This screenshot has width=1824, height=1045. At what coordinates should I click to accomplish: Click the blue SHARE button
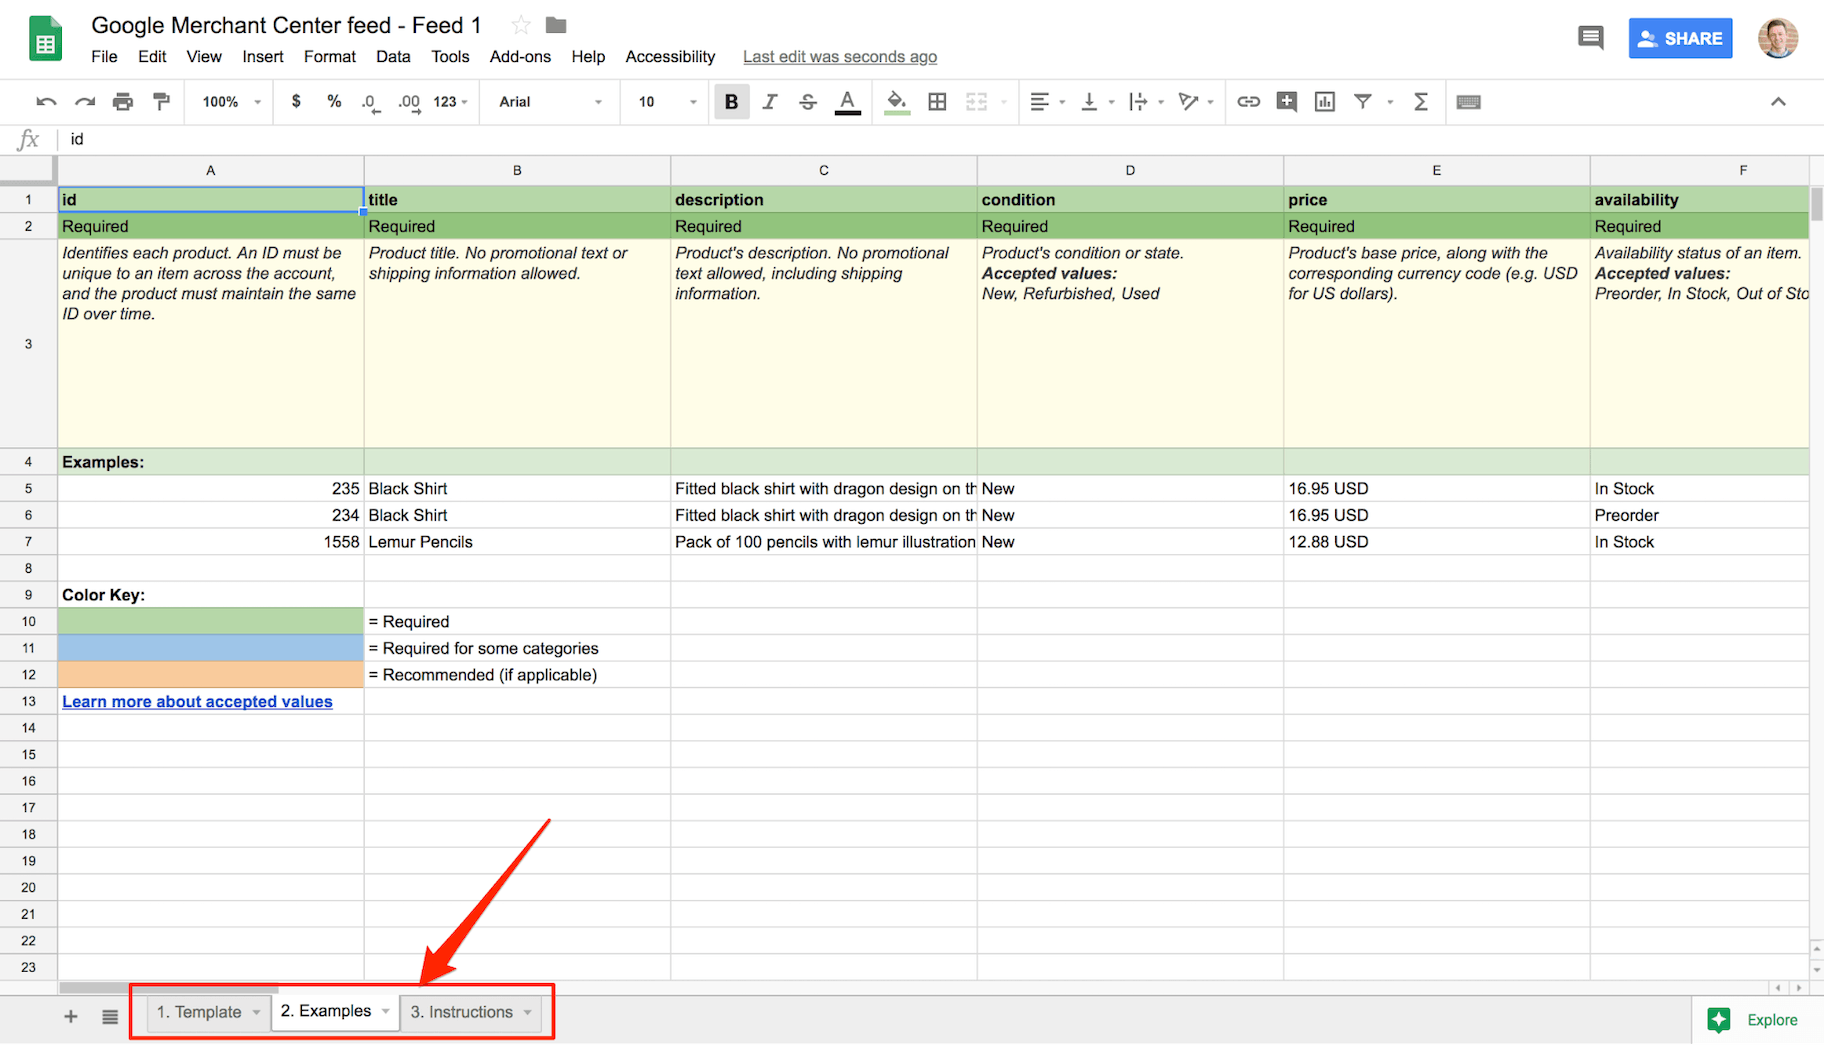tap(1680, 39)
